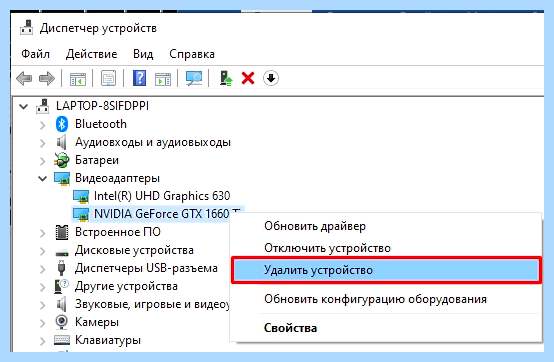Toggle the console tree pane icon

coord(78,78)
